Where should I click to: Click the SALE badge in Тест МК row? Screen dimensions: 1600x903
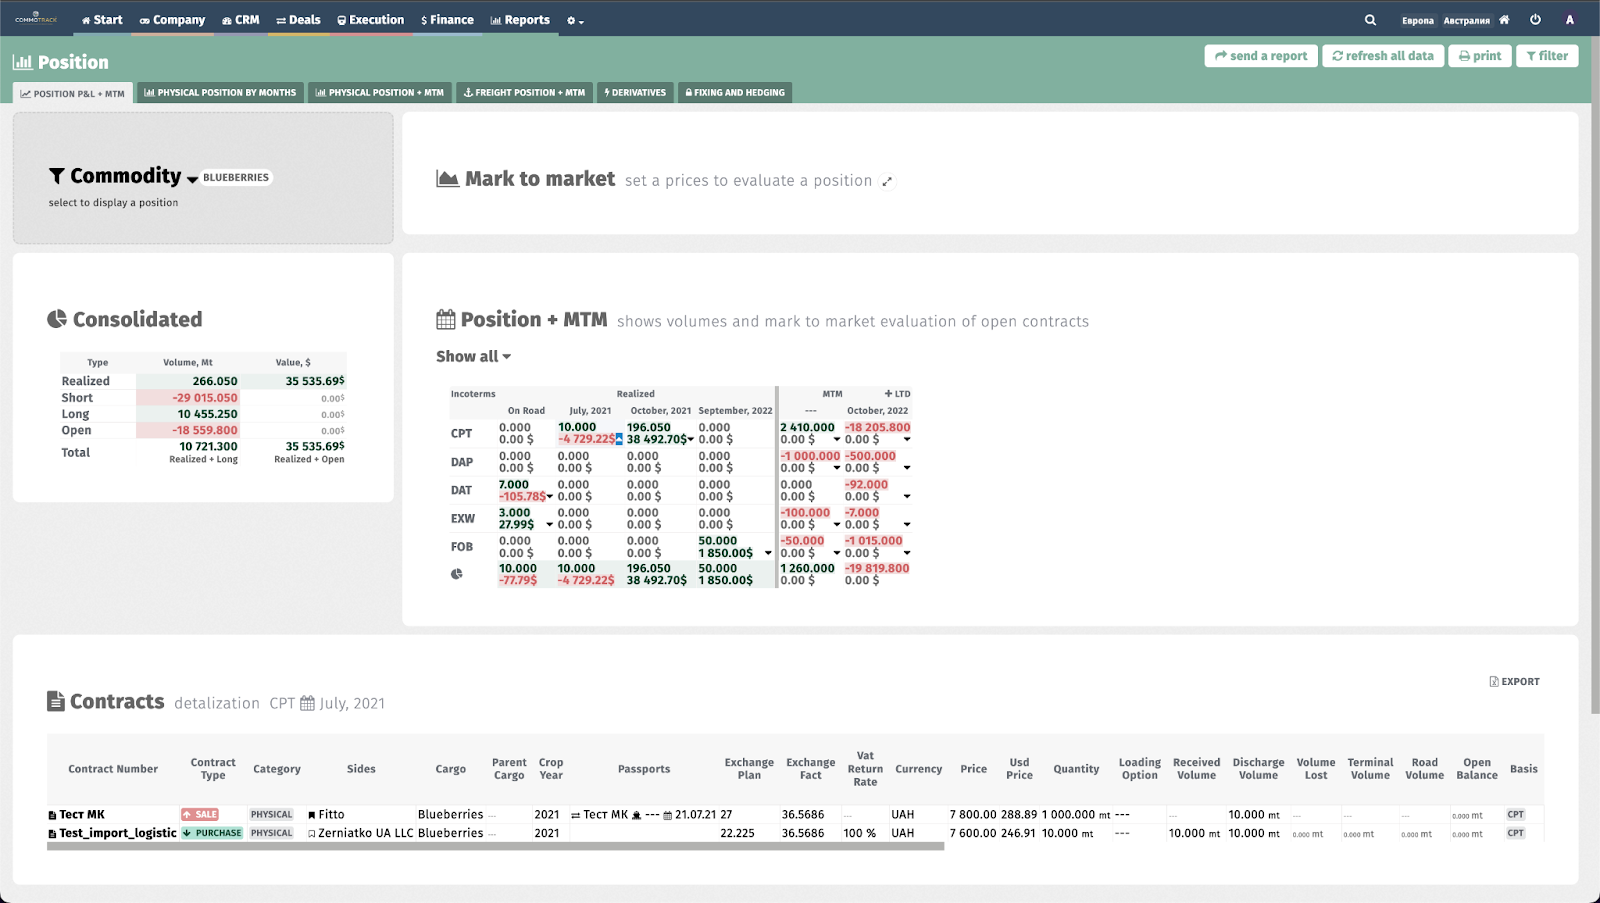coord(200,815)
